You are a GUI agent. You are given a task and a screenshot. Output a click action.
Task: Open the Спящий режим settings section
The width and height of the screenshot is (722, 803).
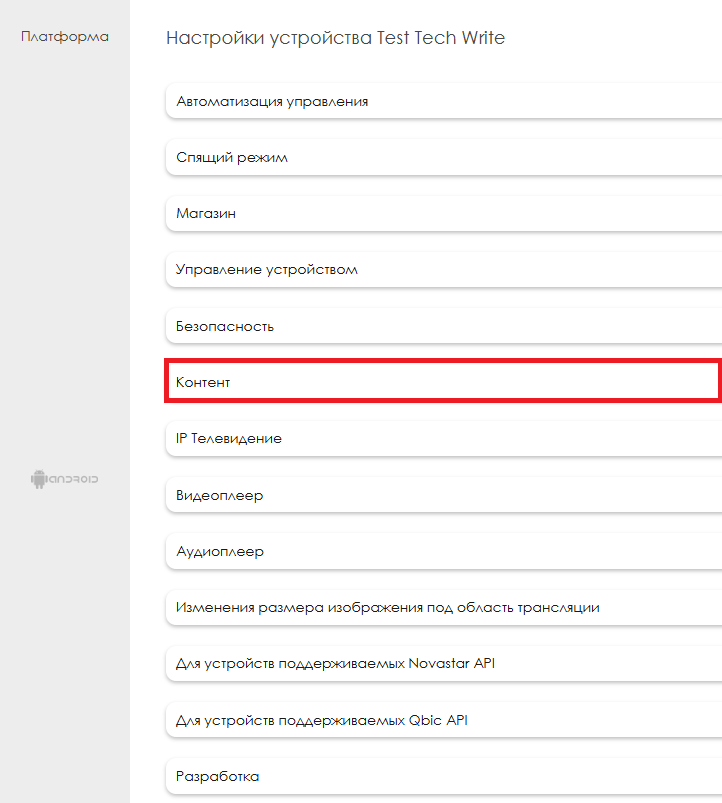(232, 158)
